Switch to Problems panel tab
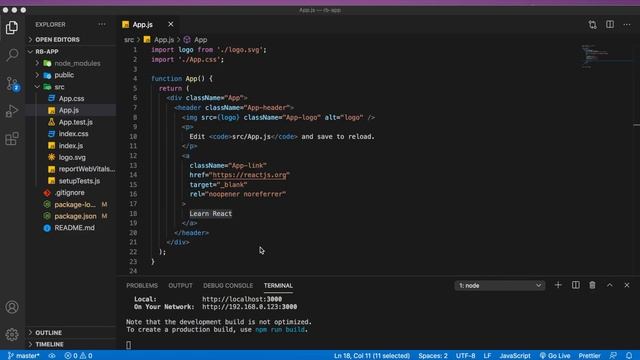 coord(142,285)
